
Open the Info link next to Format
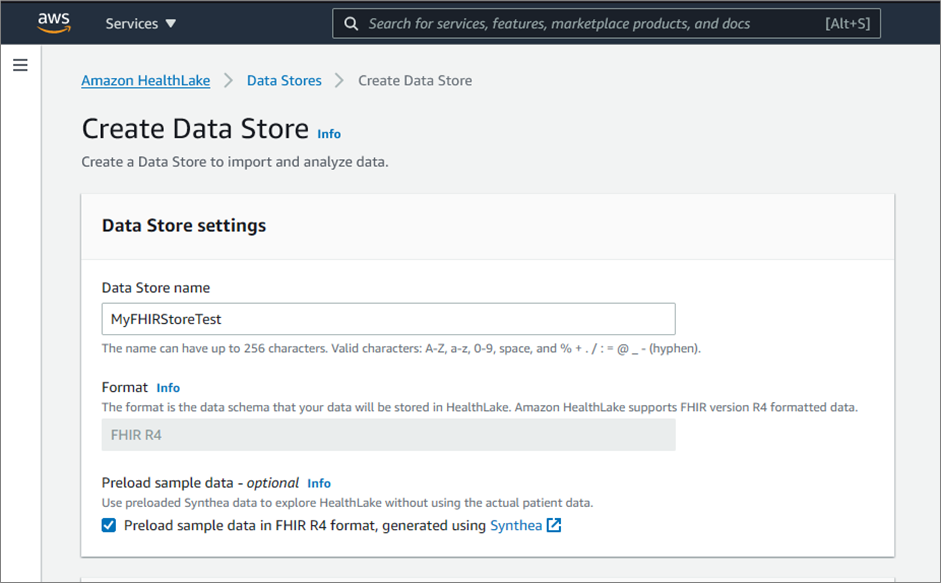click(168, 388)
